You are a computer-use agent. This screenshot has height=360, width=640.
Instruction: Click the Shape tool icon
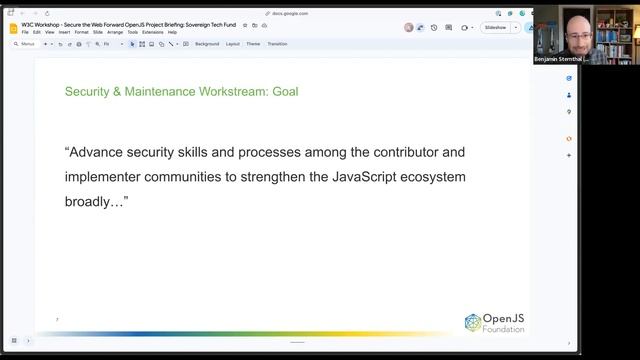pos(162,44)
